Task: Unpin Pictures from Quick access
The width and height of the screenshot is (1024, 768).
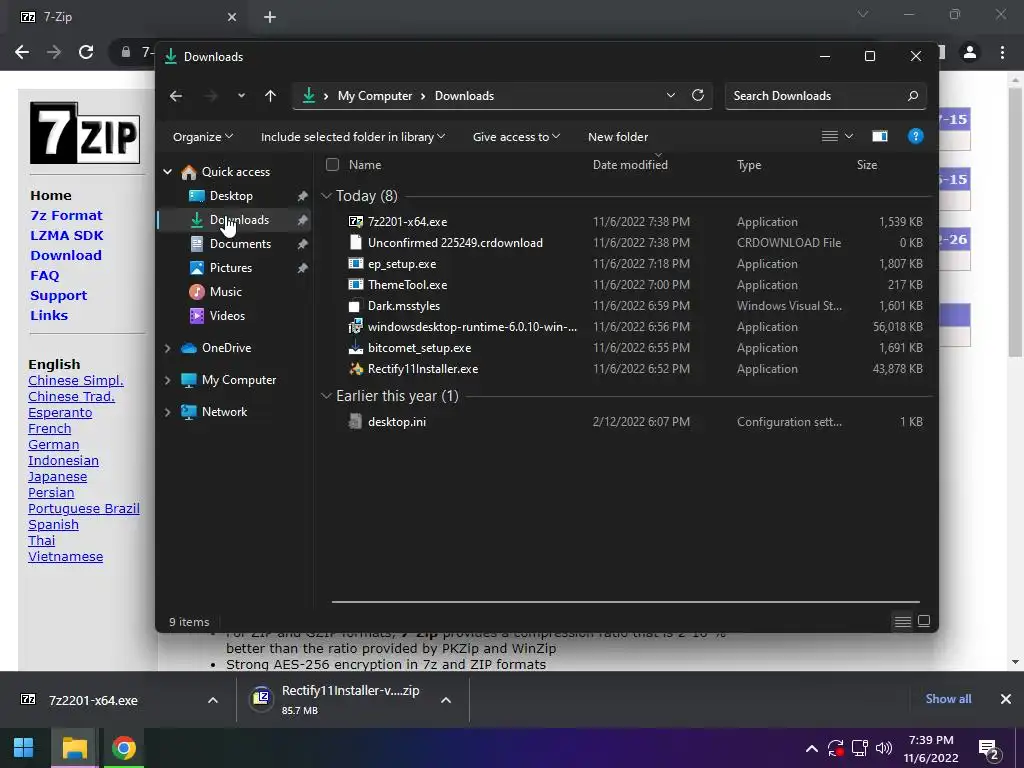Action: (302, 268)
